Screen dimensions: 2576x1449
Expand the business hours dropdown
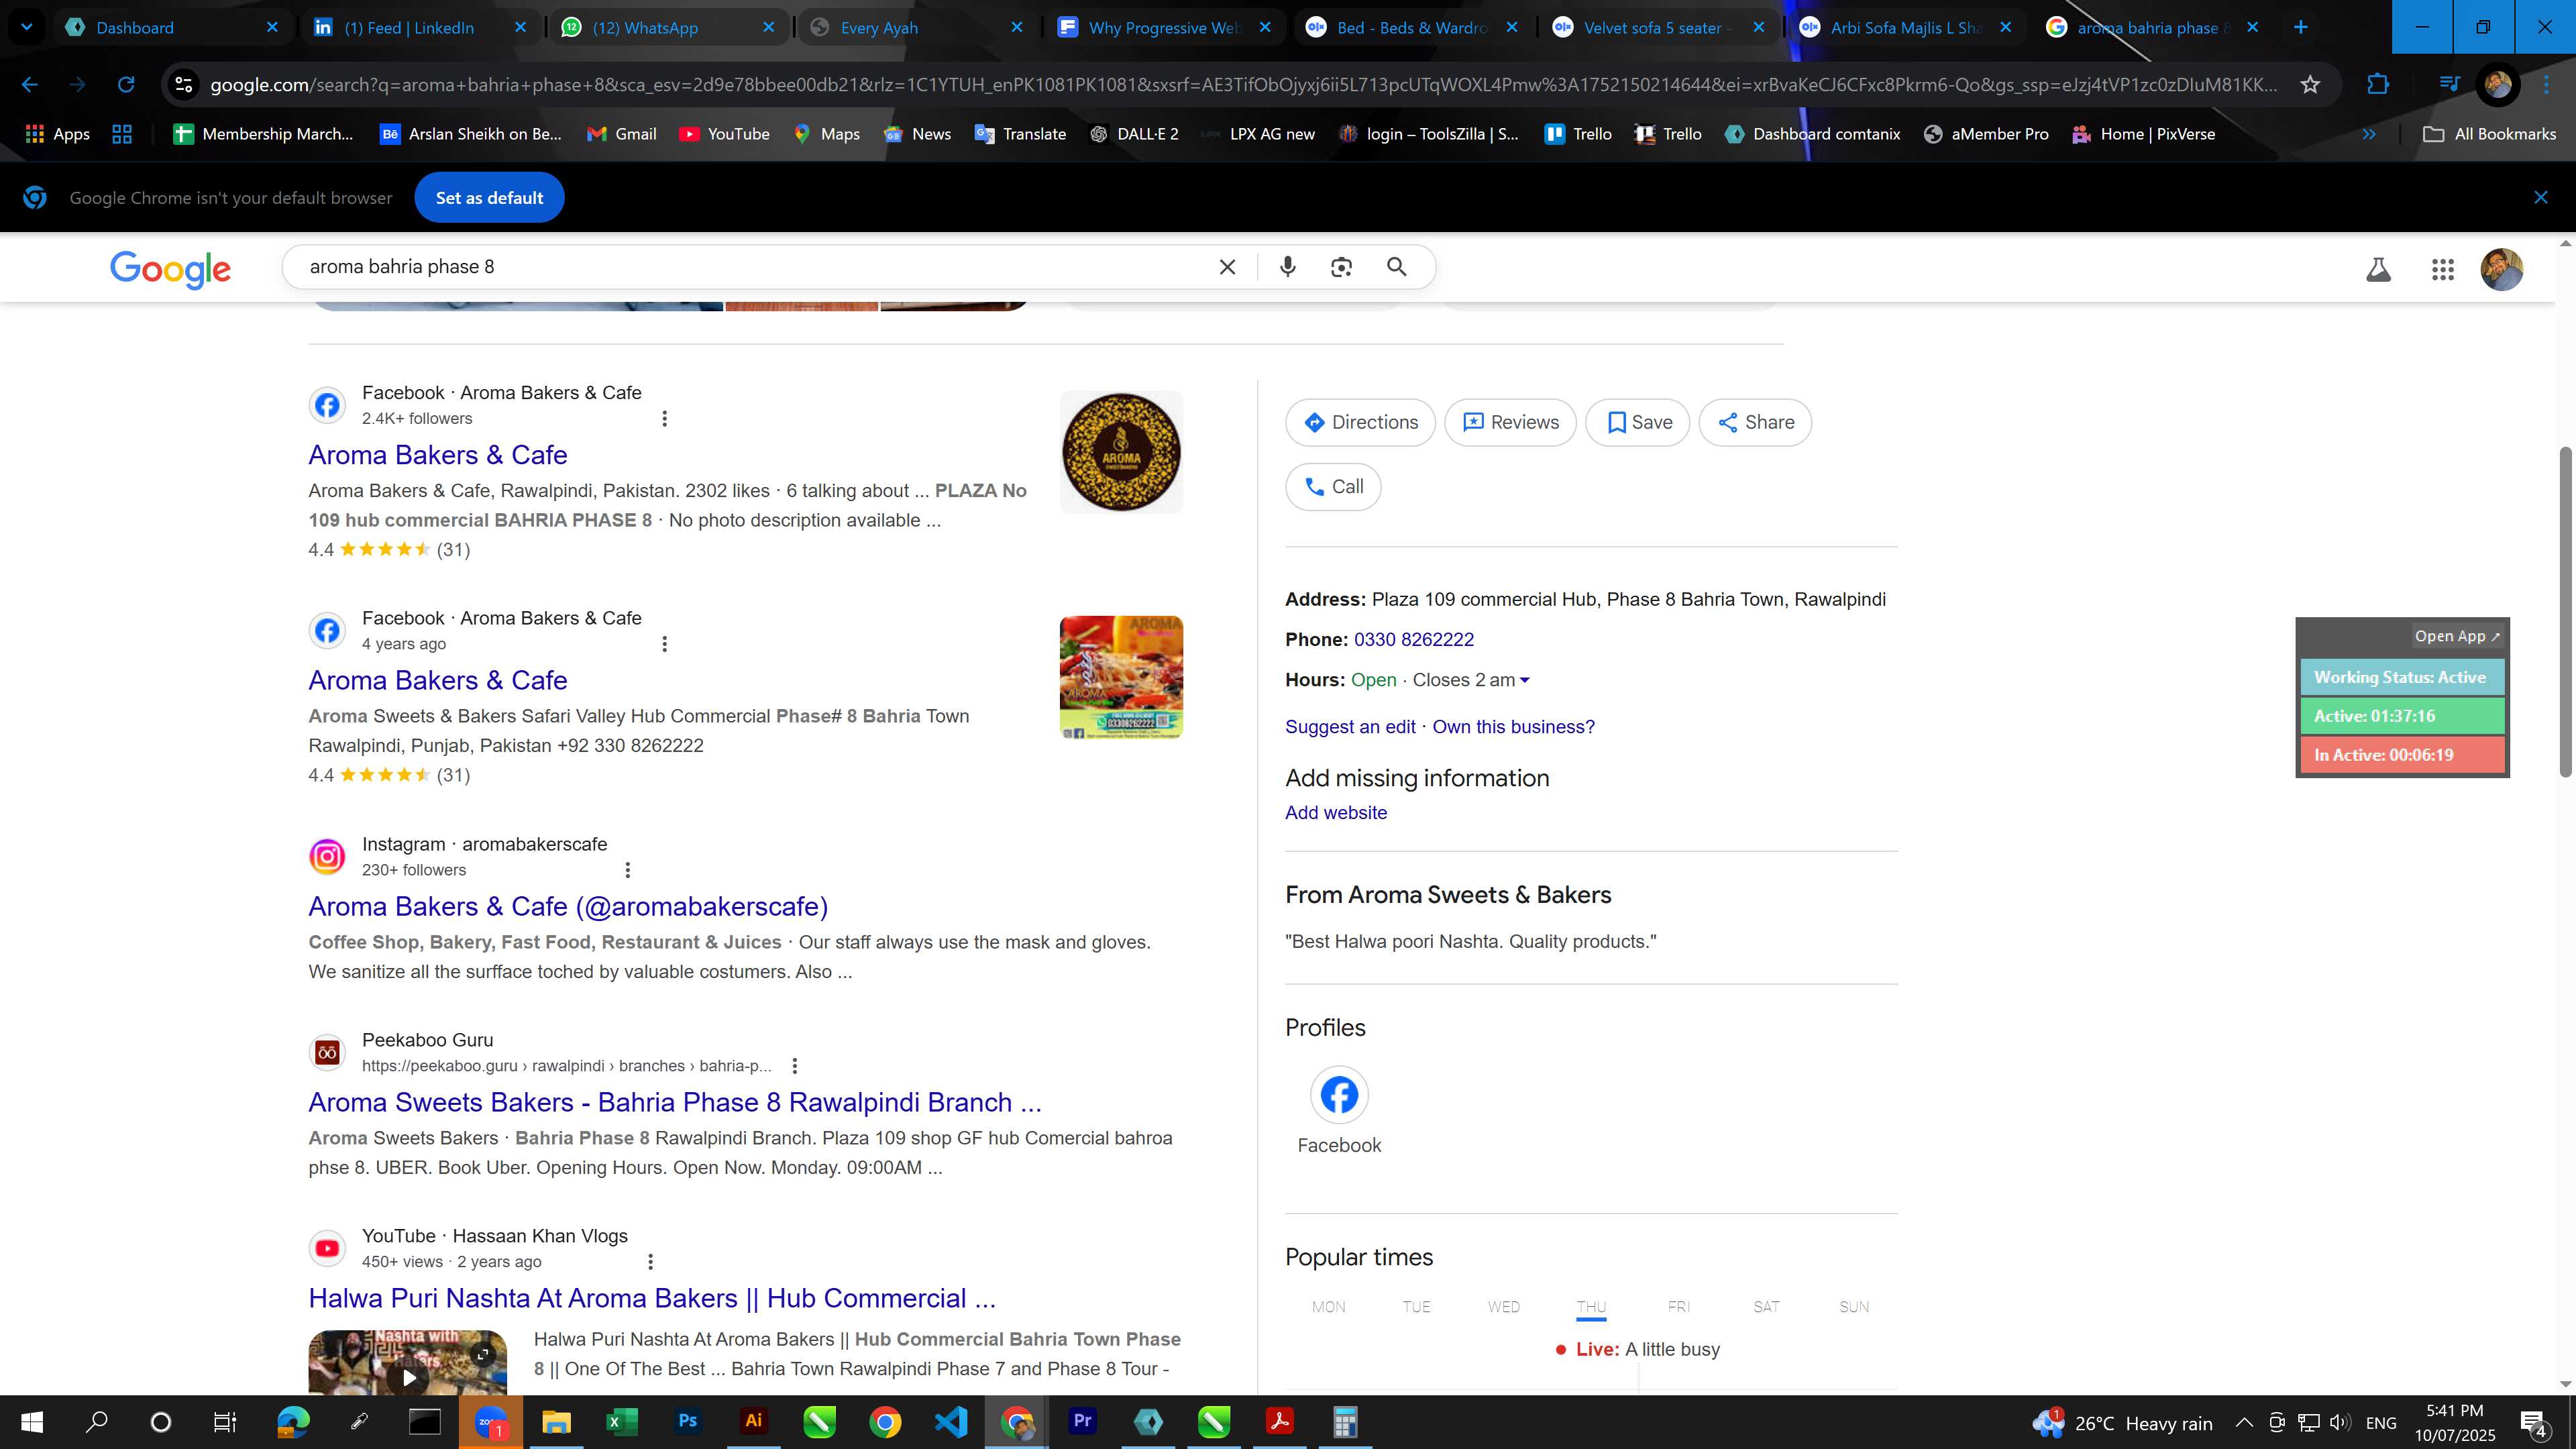(x=1524, y=680)
